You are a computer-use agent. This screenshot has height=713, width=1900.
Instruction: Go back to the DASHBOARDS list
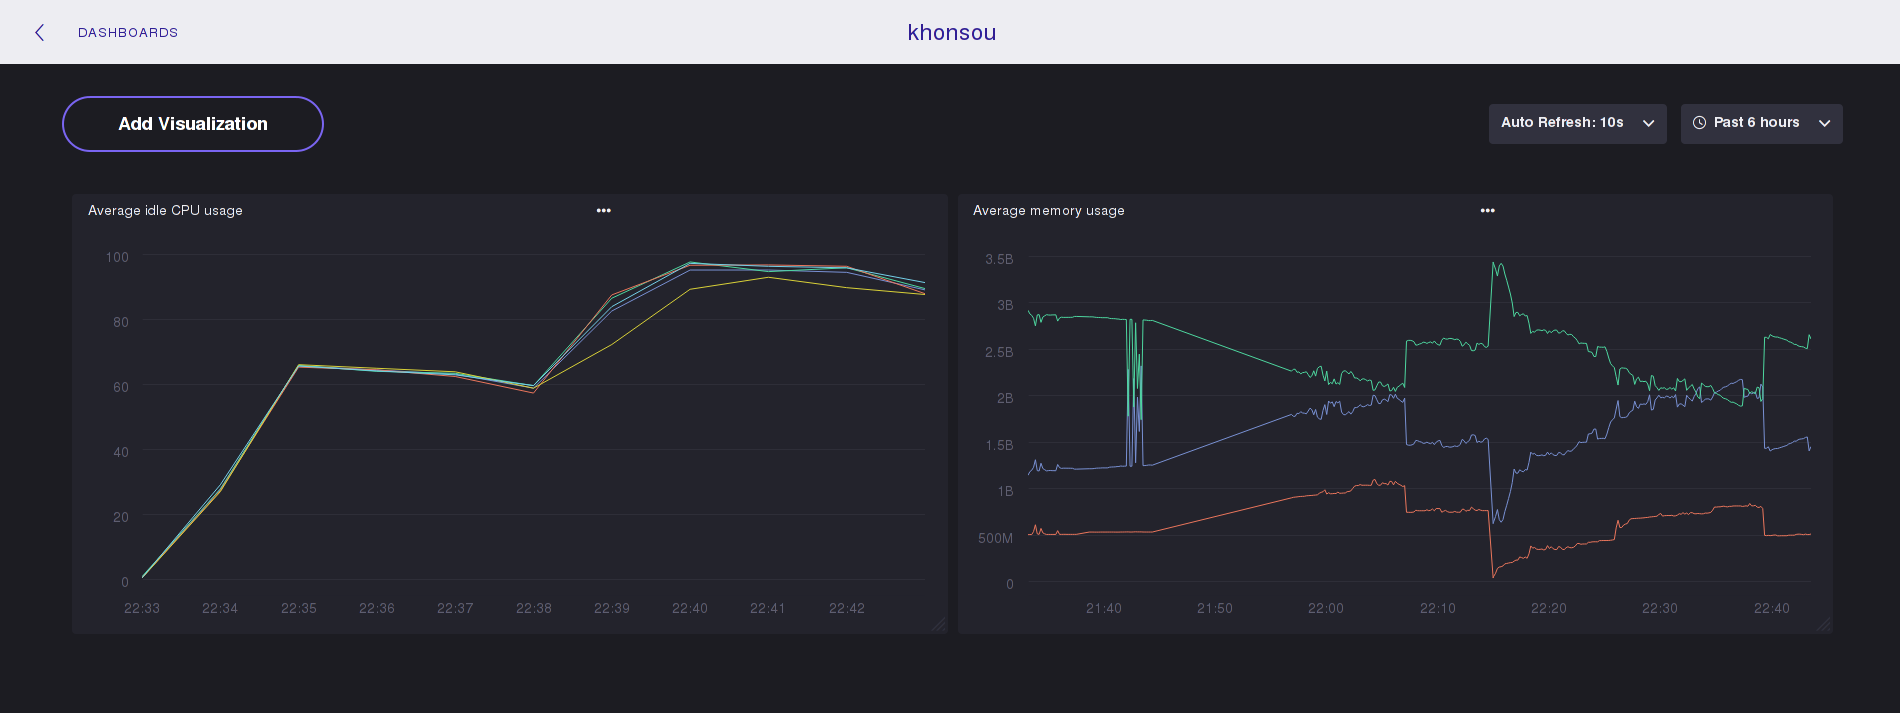pos(128,33)
